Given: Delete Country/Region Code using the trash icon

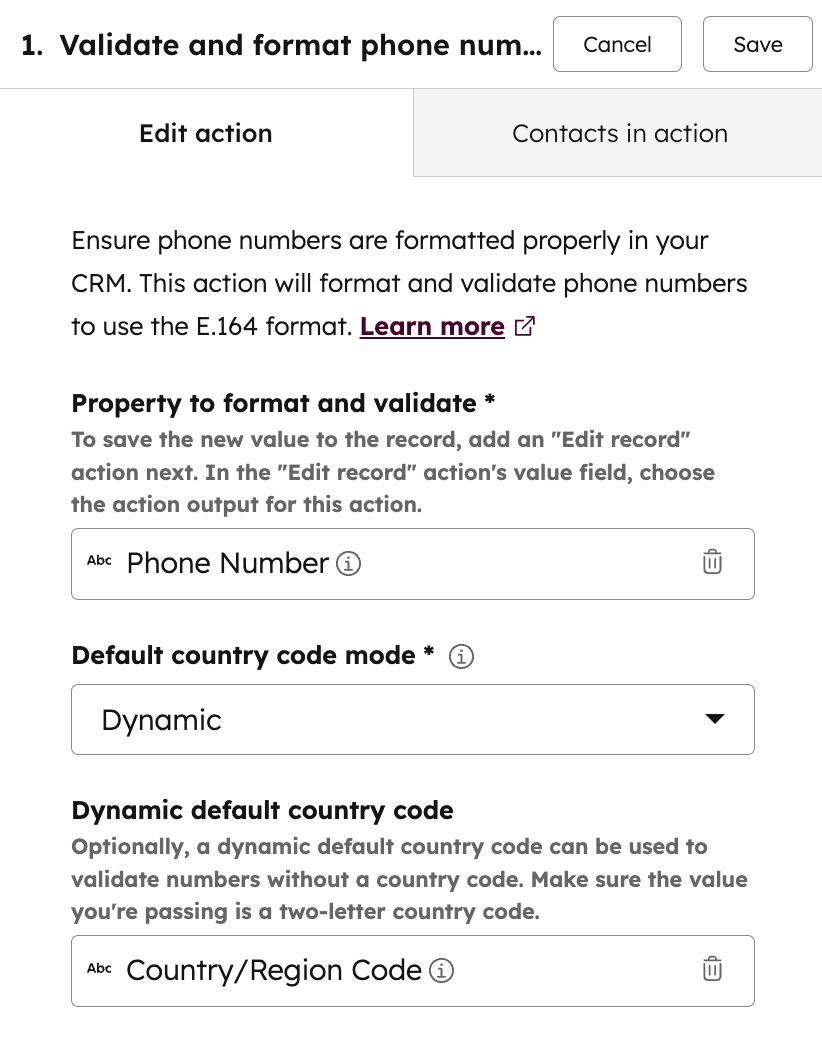Looking at the screenshot, I should click(x=712, y=969).
